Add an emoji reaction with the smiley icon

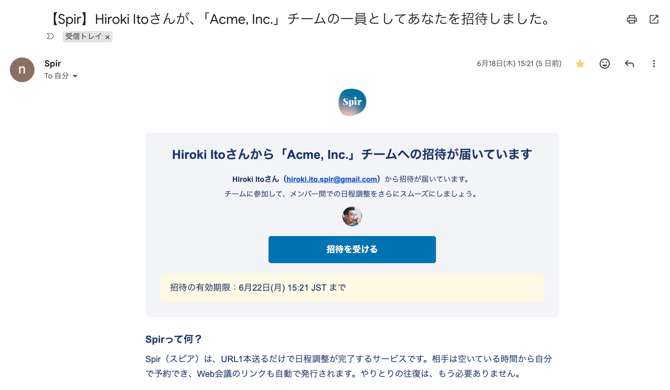pos(605,64)
